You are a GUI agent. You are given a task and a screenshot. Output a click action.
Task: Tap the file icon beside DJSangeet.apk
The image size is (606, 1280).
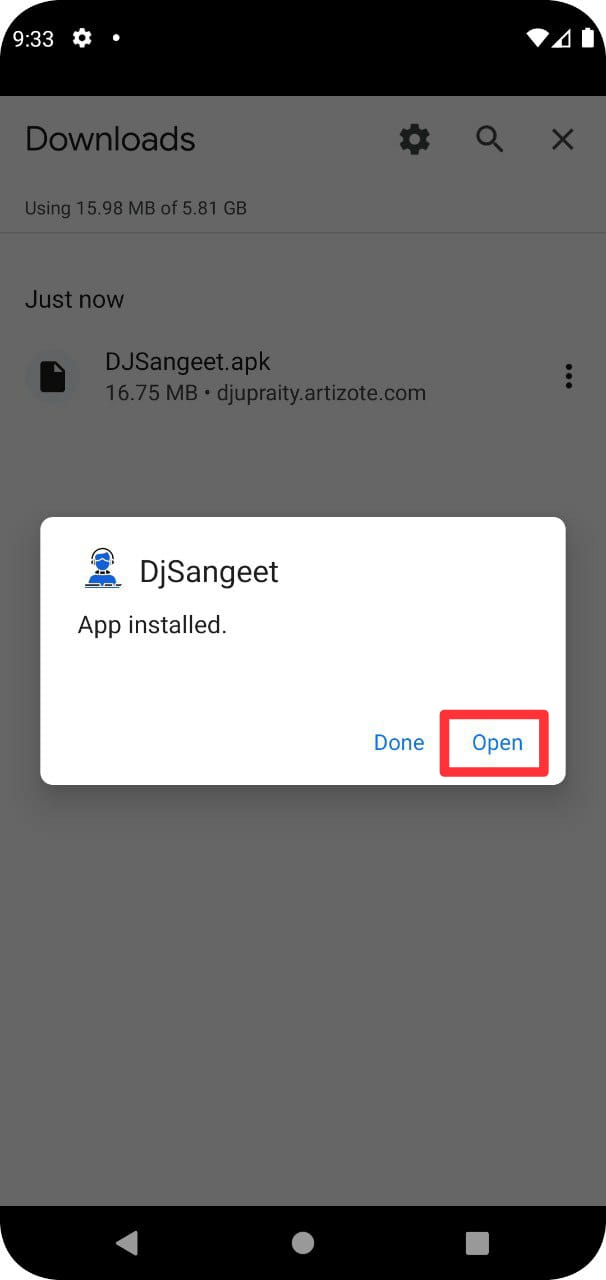point(52,376)
